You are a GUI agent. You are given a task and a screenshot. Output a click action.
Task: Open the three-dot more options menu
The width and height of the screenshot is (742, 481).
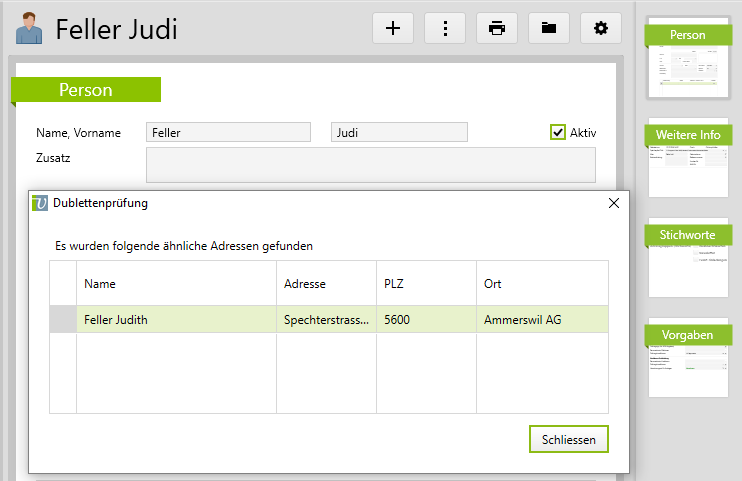(x=445, y=28)
